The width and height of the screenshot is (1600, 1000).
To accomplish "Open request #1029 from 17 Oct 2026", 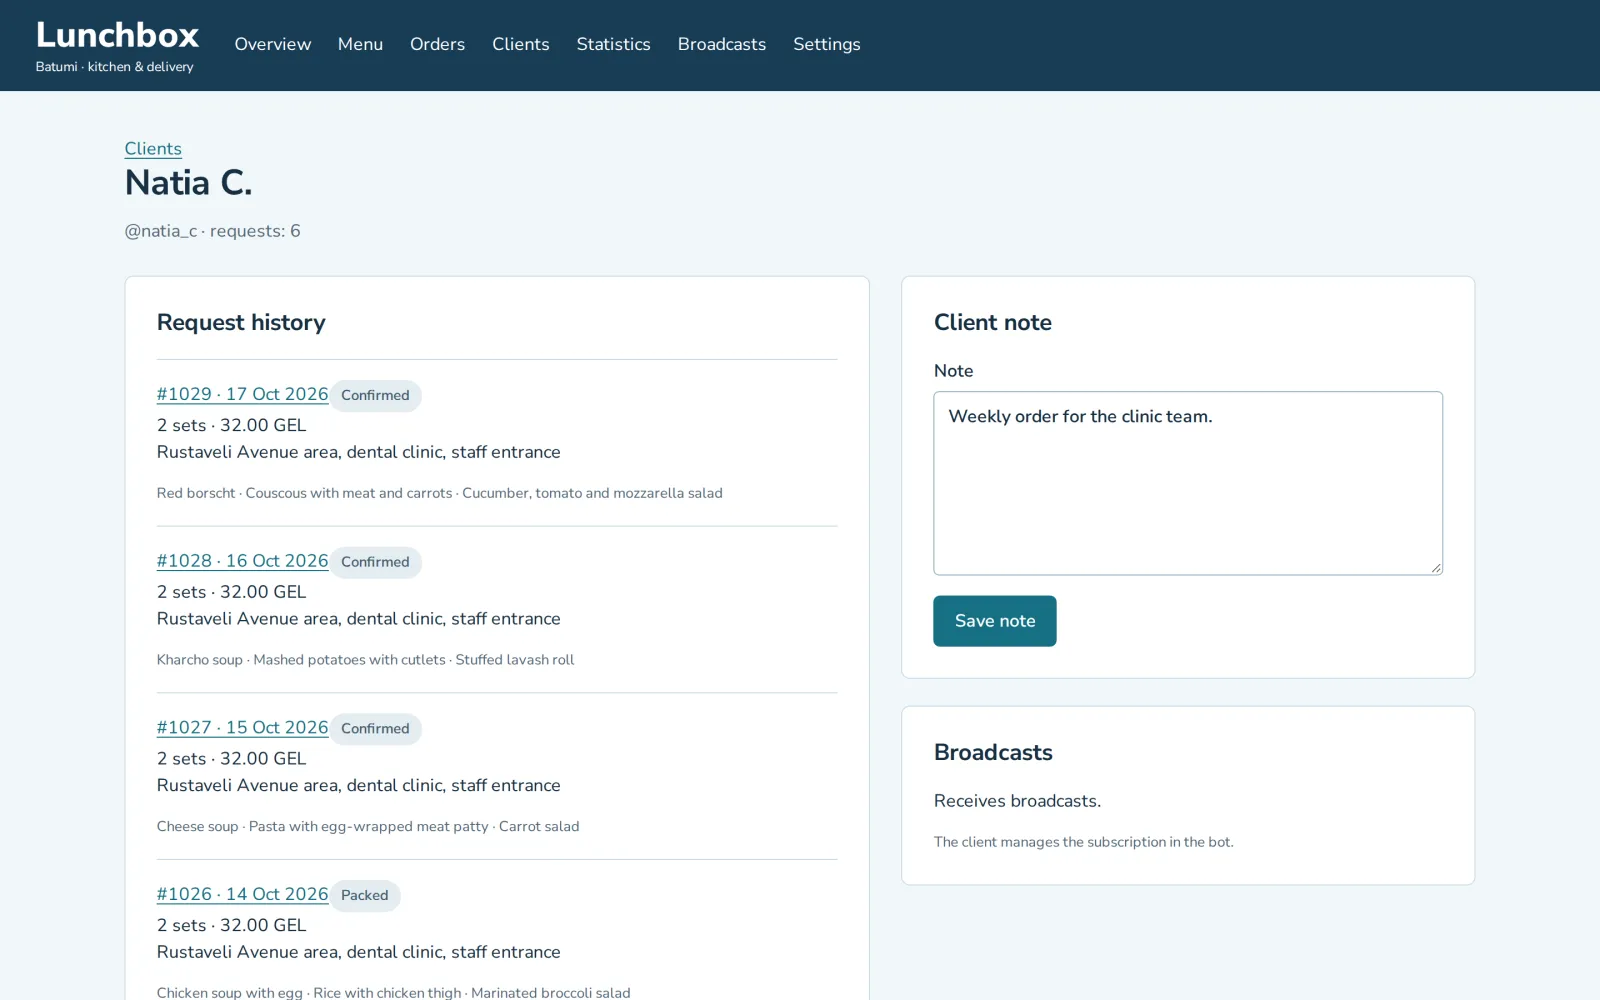I will (x=242, y=394).
